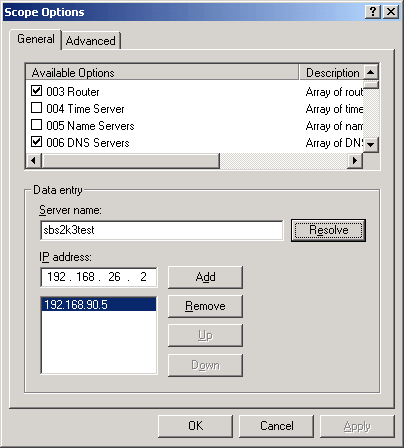Viewport: 404px width, 448px height.
Task: Confirm with the OK button
Action: pos(195,426)
